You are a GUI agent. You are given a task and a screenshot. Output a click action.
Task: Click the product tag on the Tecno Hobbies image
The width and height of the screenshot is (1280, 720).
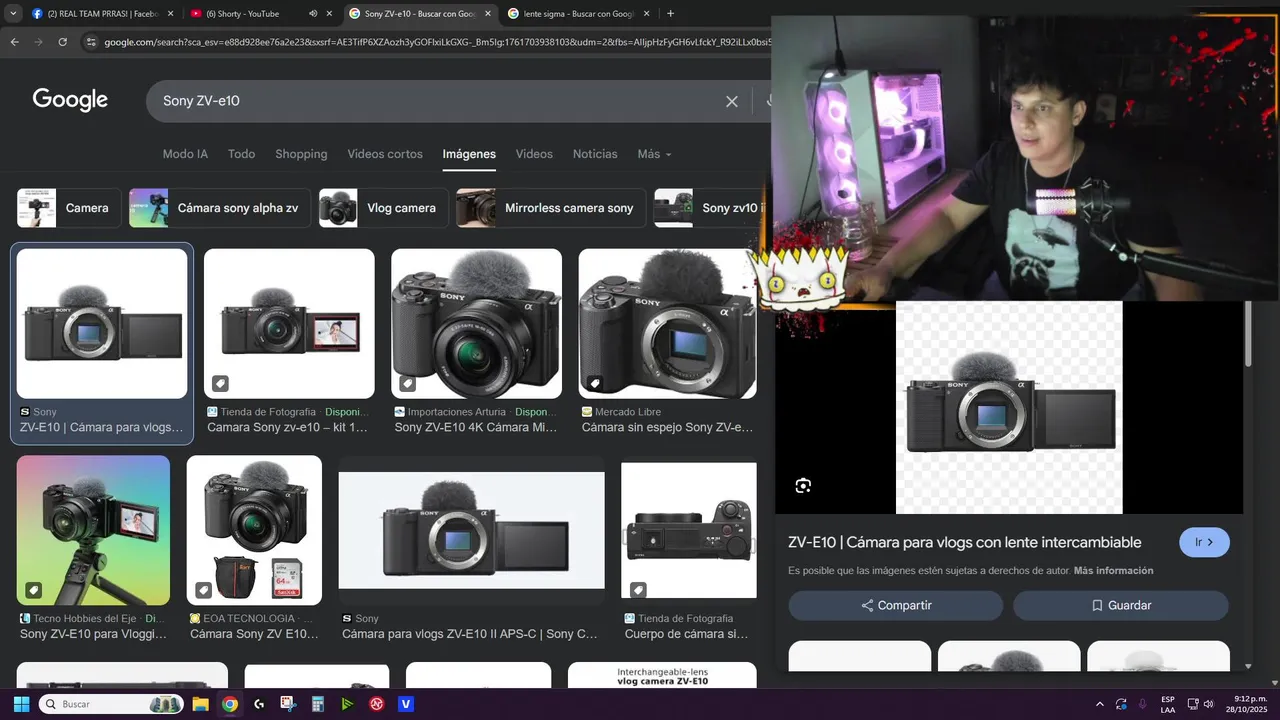33,590
